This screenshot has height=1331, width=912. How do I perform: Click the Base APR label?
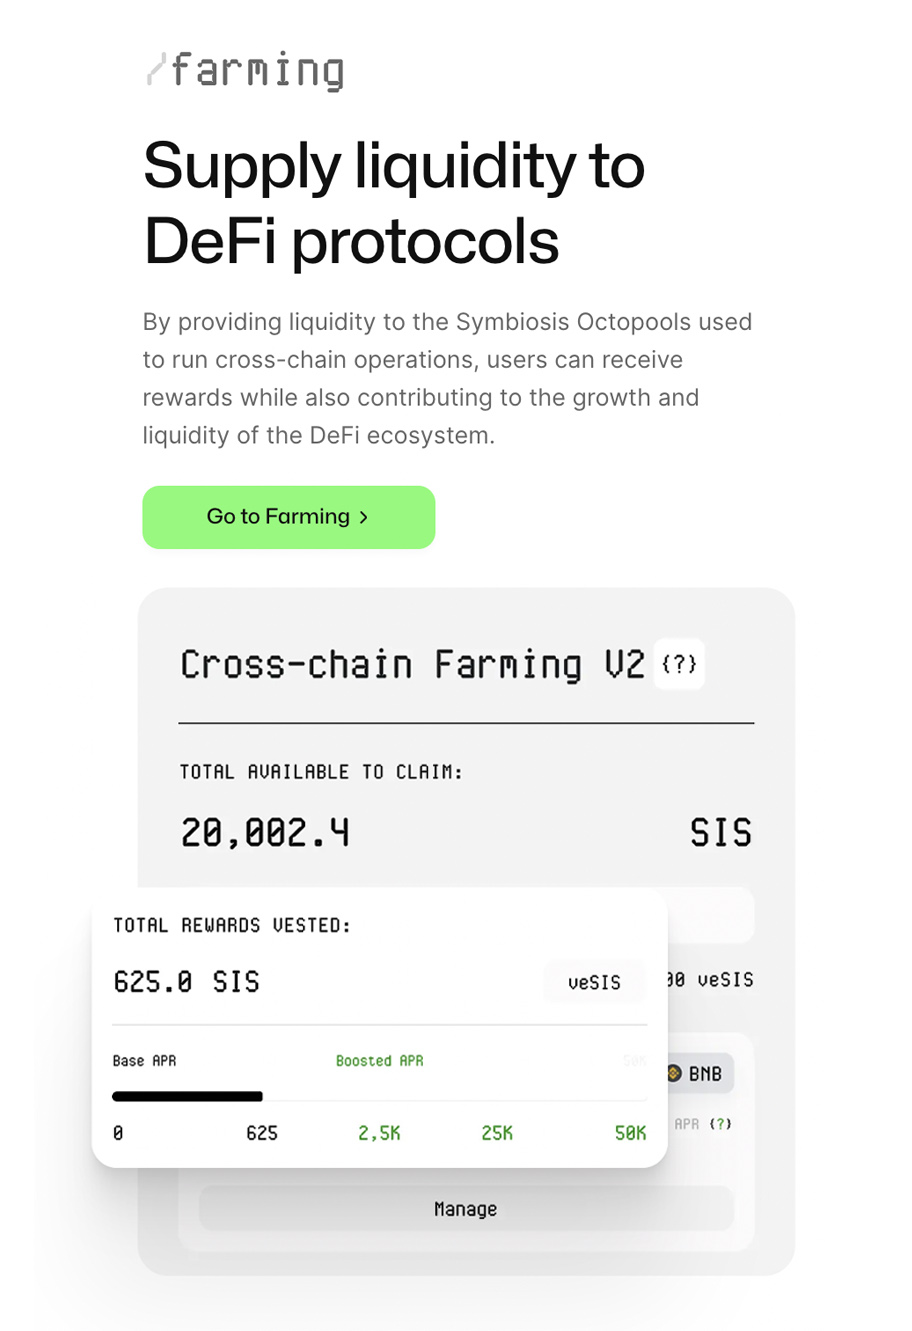tap(144, 1061)
